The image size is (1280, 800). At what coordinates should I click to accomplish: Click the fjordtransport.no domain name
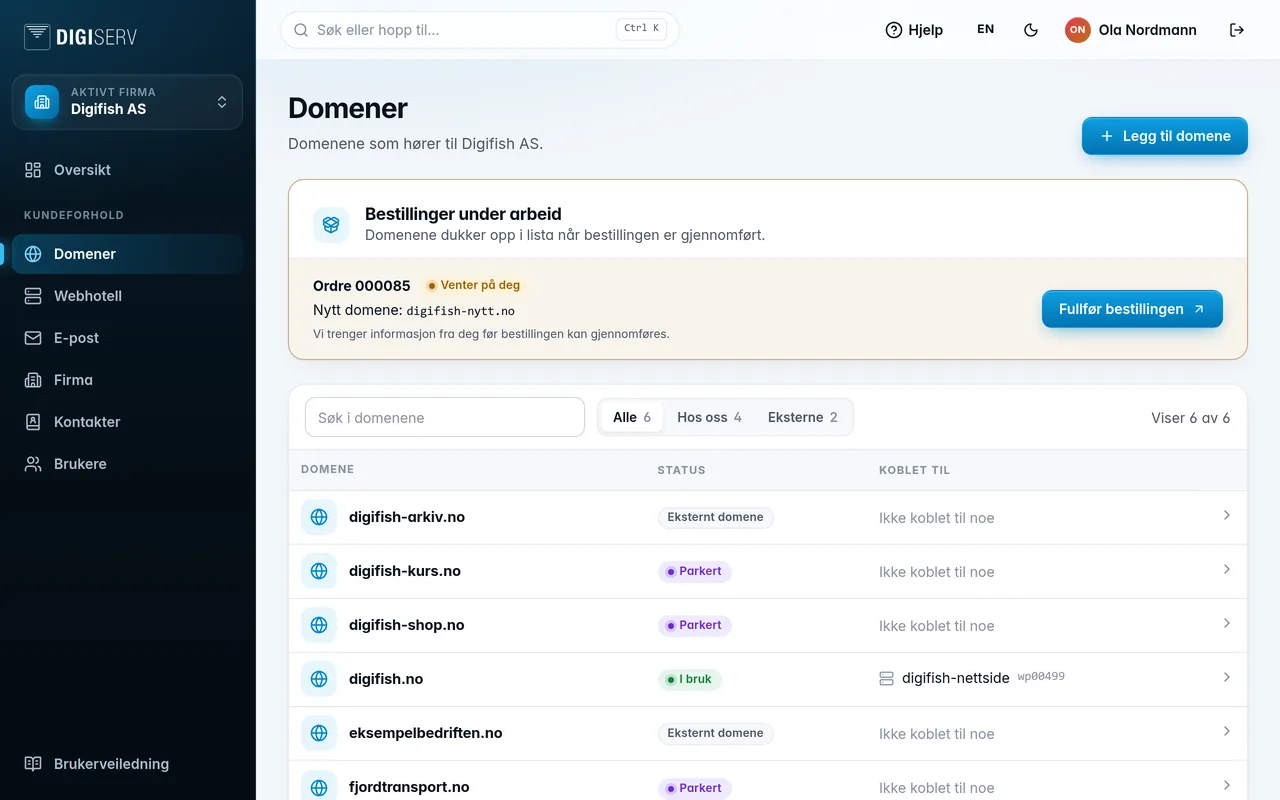(409, 787)
